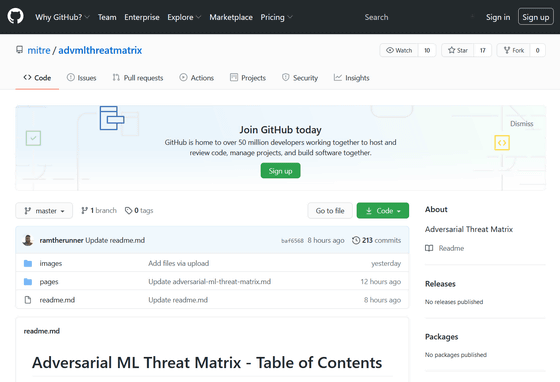Open the images folder name
This screenshot has height=382, width=560.
[x=51, y=263]
